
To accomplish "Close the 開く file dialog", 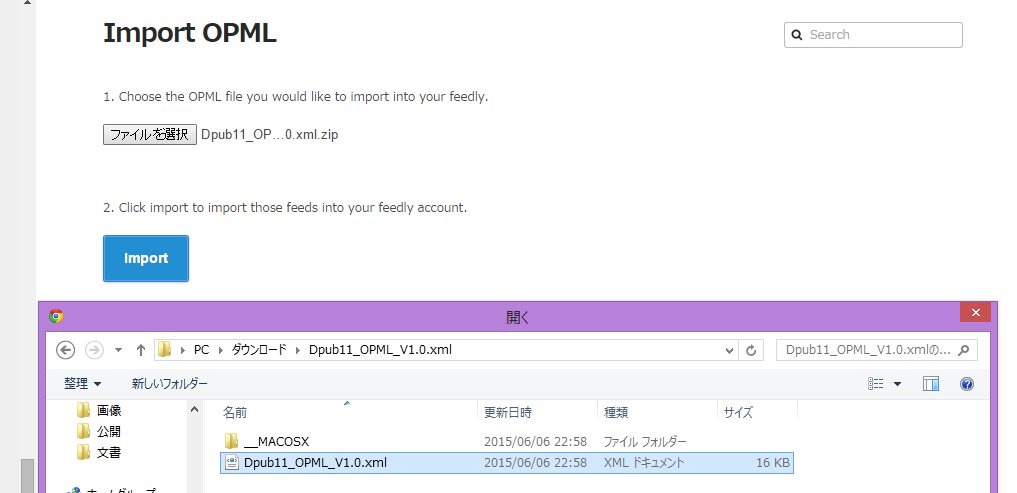I will tap(975, 313).
